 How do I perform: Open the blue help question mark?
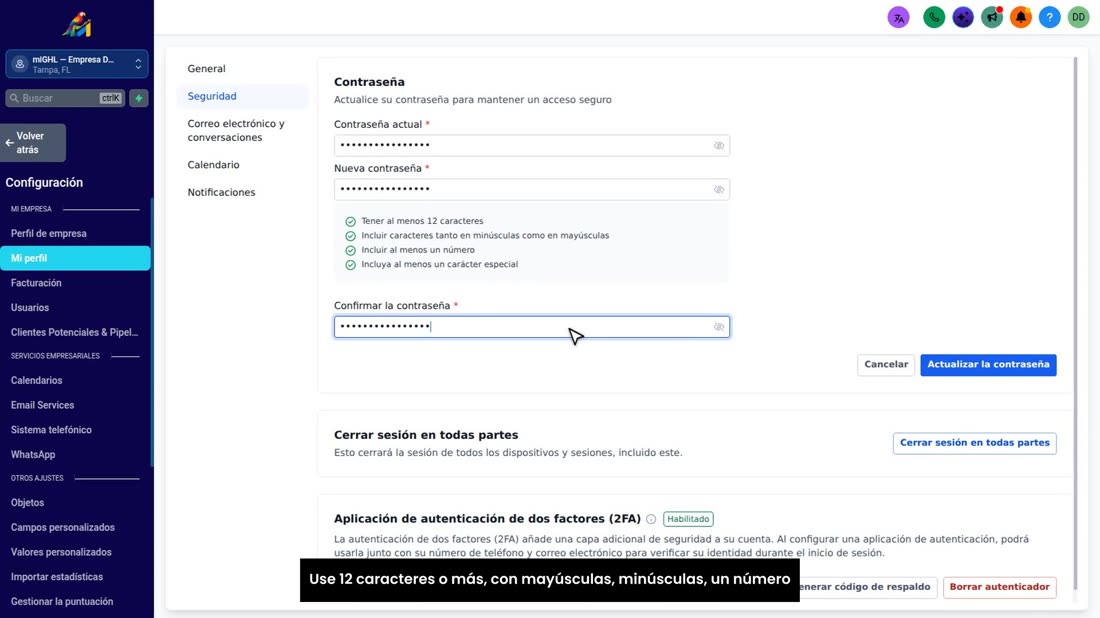(1049, 18)
